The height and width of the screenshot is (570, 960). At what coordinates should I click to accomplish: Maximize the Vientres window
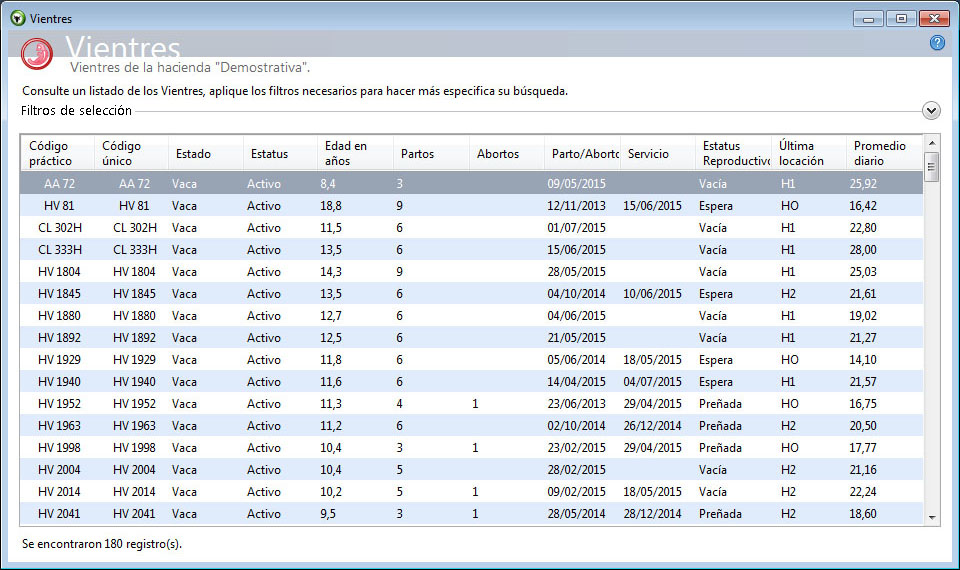click(x=901, y=18)
